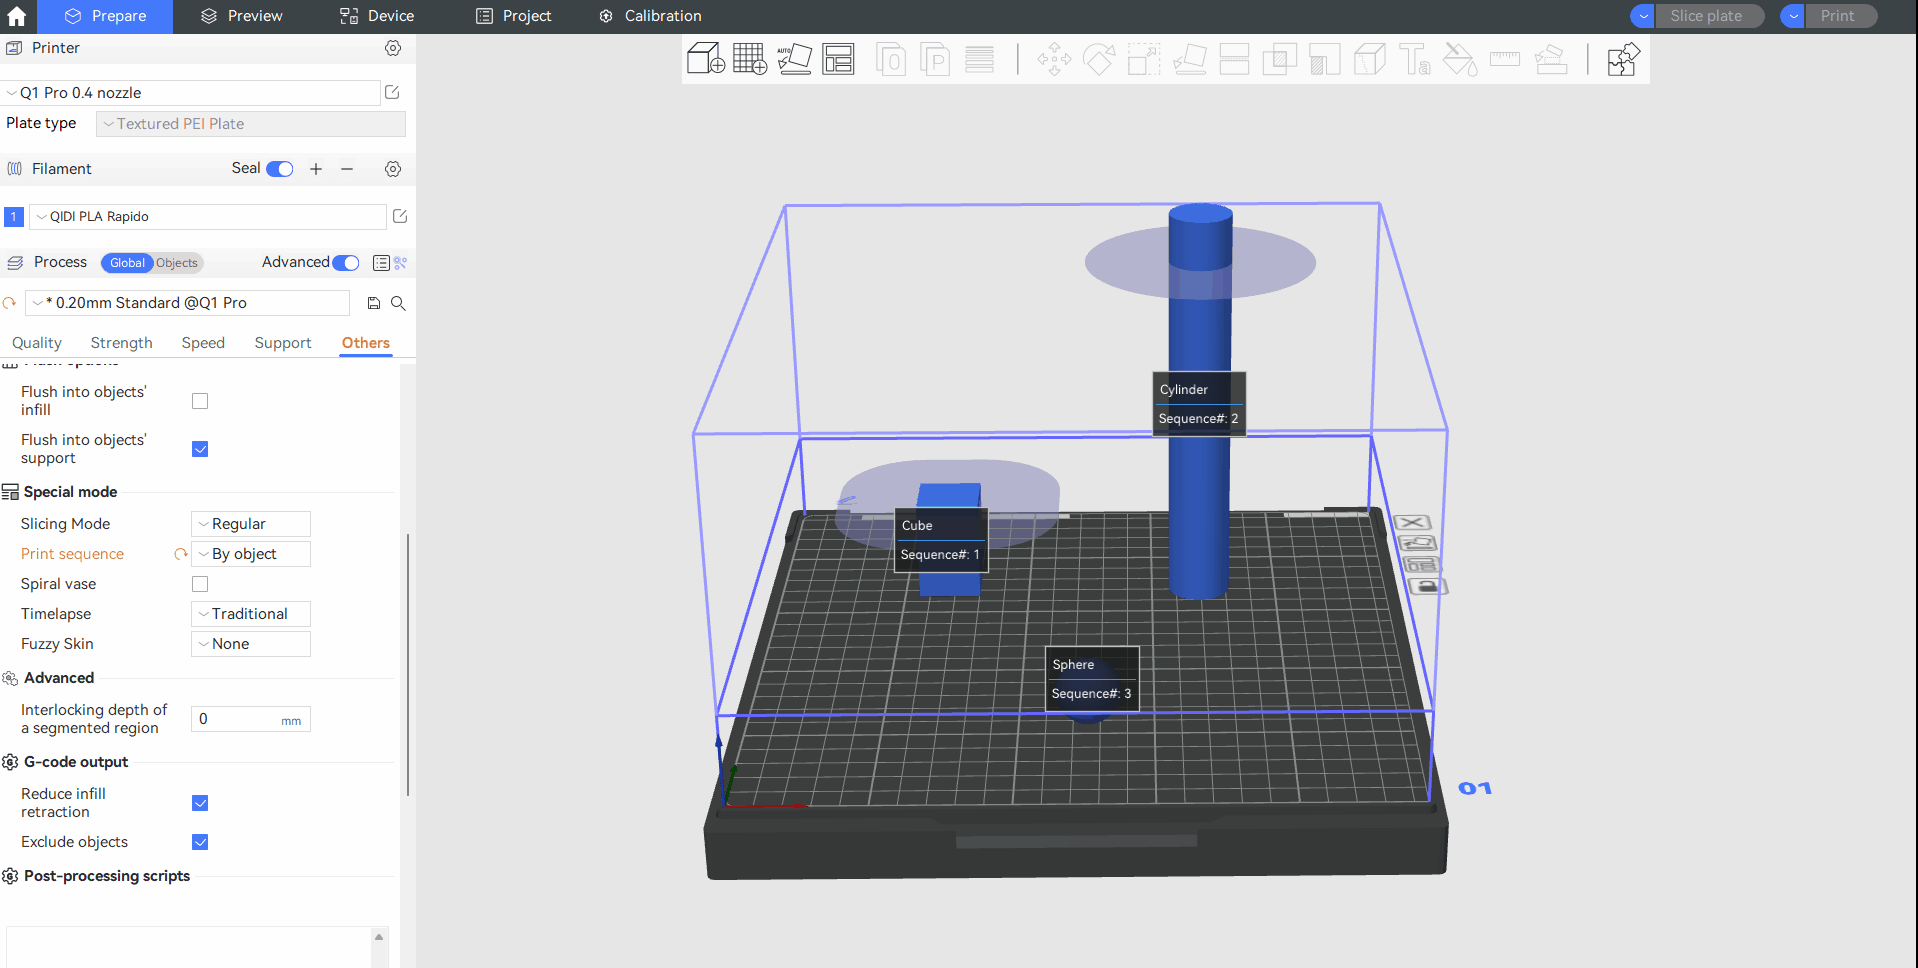
Task: Uncheck the Exclude objects checkbox
Action: (x=200, y=842)
